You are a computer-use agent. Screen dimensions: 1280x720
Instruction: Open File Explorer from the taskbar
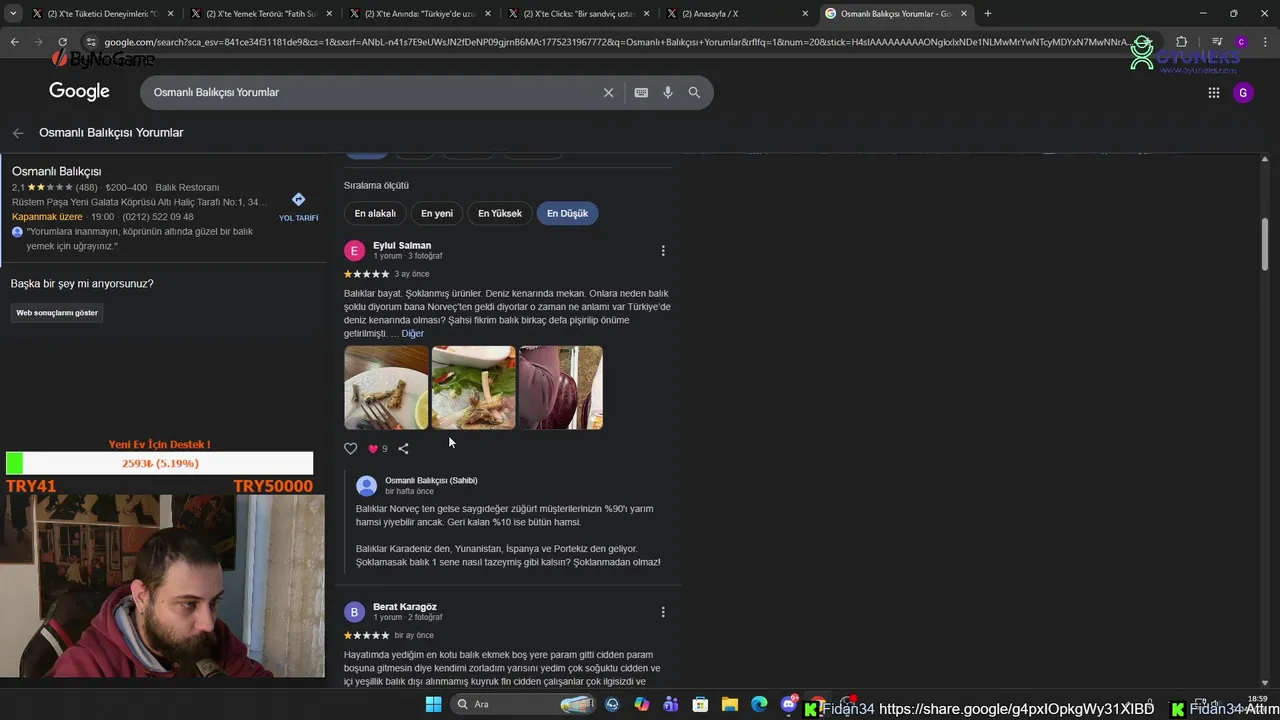point(729,704)
